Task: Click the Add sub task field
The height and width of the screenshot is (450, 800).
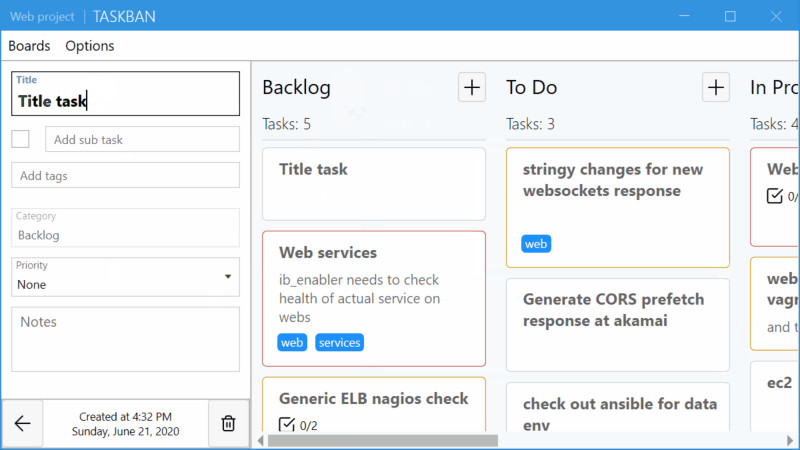Action: point(142,139)
